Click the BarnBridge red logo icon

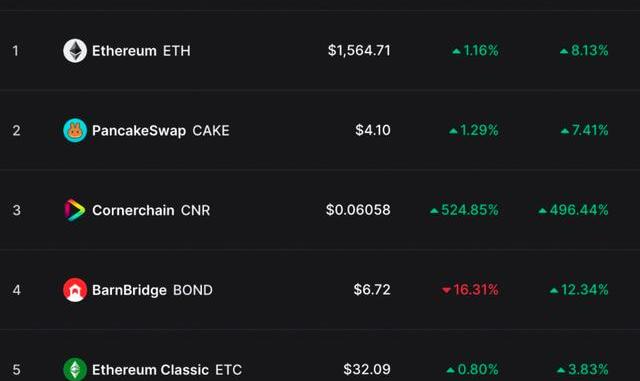point(75,290)
